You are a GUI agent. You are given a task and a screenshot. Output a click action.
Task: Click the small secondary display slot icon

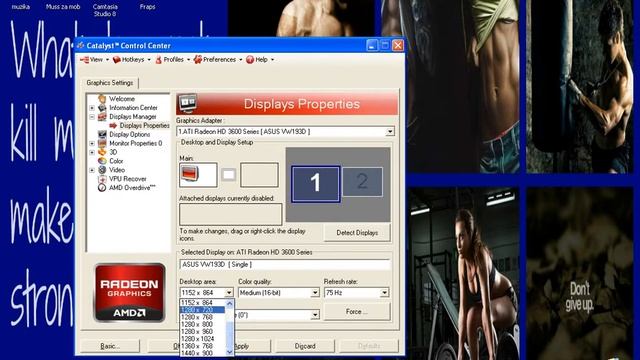coord(229,175)
